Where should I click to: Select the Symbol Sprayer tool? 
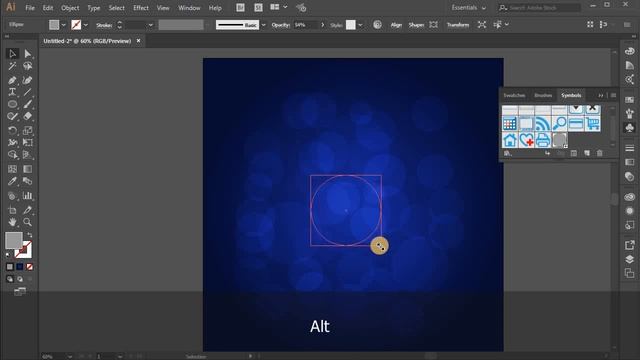click(x=12, y=196)
